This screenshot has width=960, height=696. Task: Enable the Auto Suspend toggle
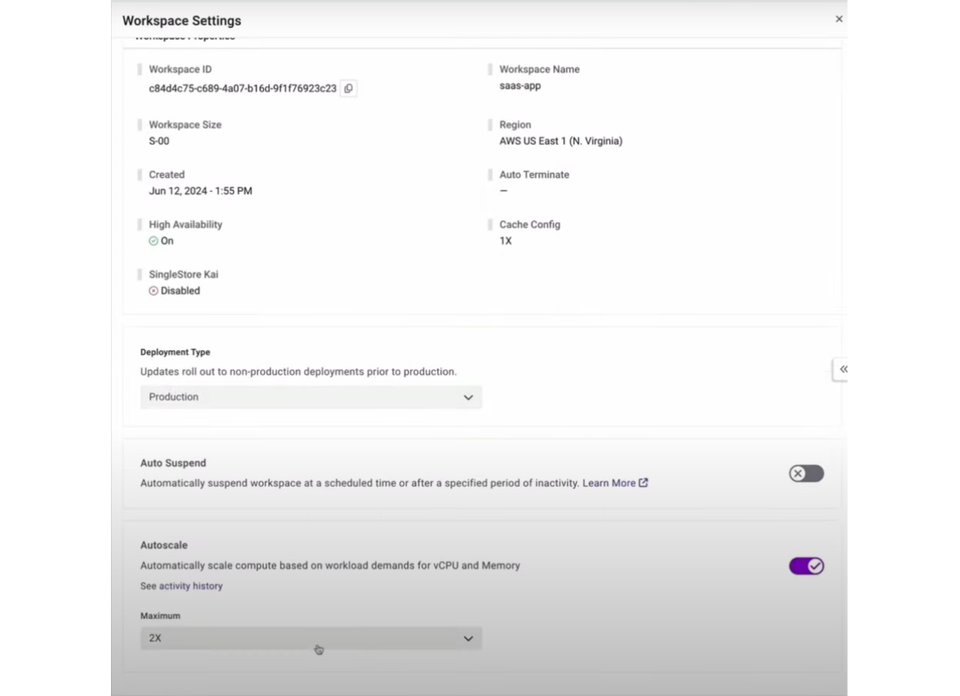coord(806,473)
